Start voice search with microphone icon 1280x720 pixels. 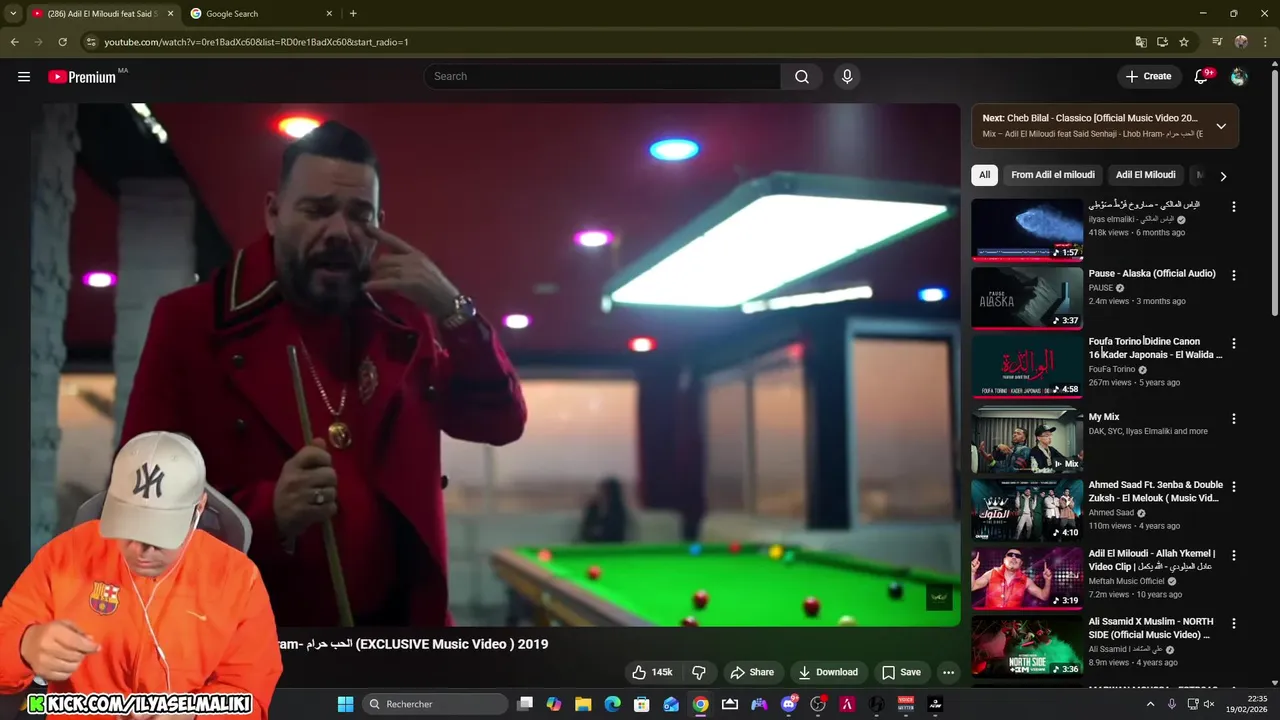[847, 77]
